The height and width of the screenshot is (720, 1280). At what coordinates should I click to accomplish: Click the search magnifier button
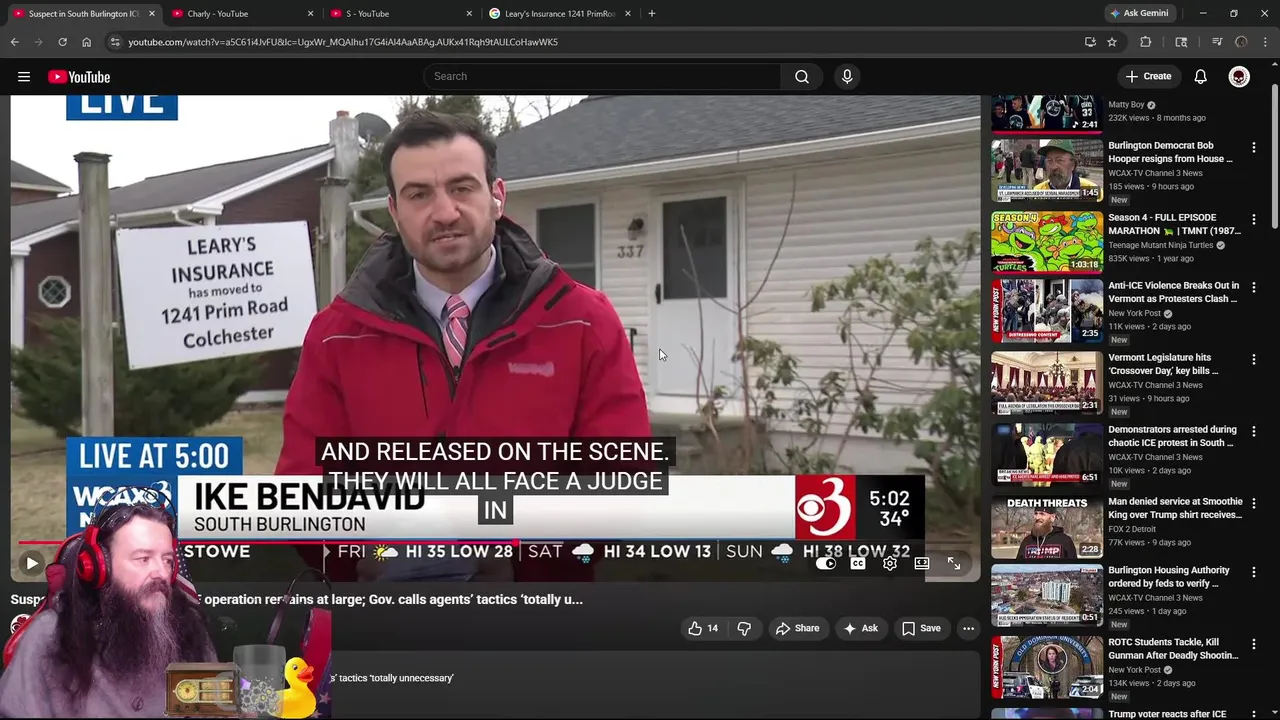(x=802, y=77)
